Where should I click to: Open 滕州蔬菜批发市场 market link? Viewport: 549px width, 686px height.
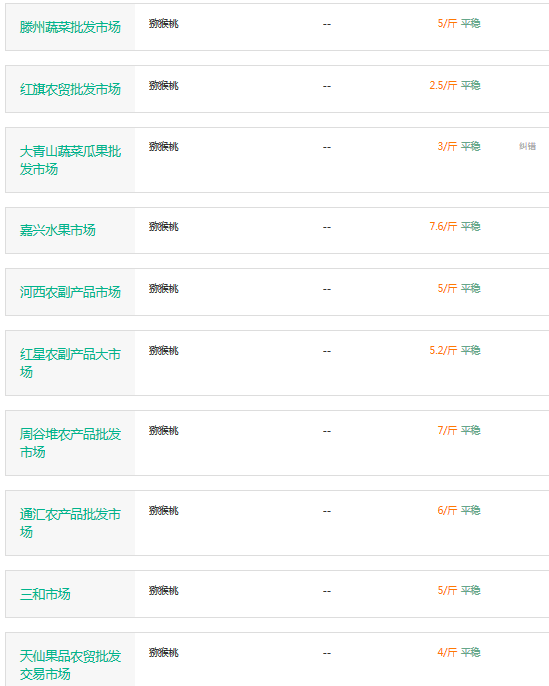[70, 27]
